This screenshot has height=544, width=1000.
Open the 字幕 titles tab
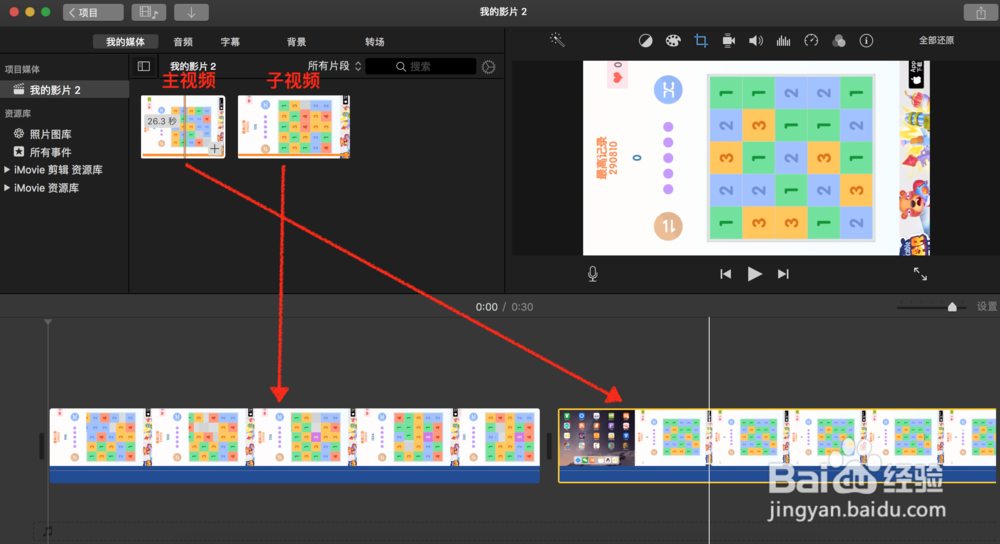point(230,42)
